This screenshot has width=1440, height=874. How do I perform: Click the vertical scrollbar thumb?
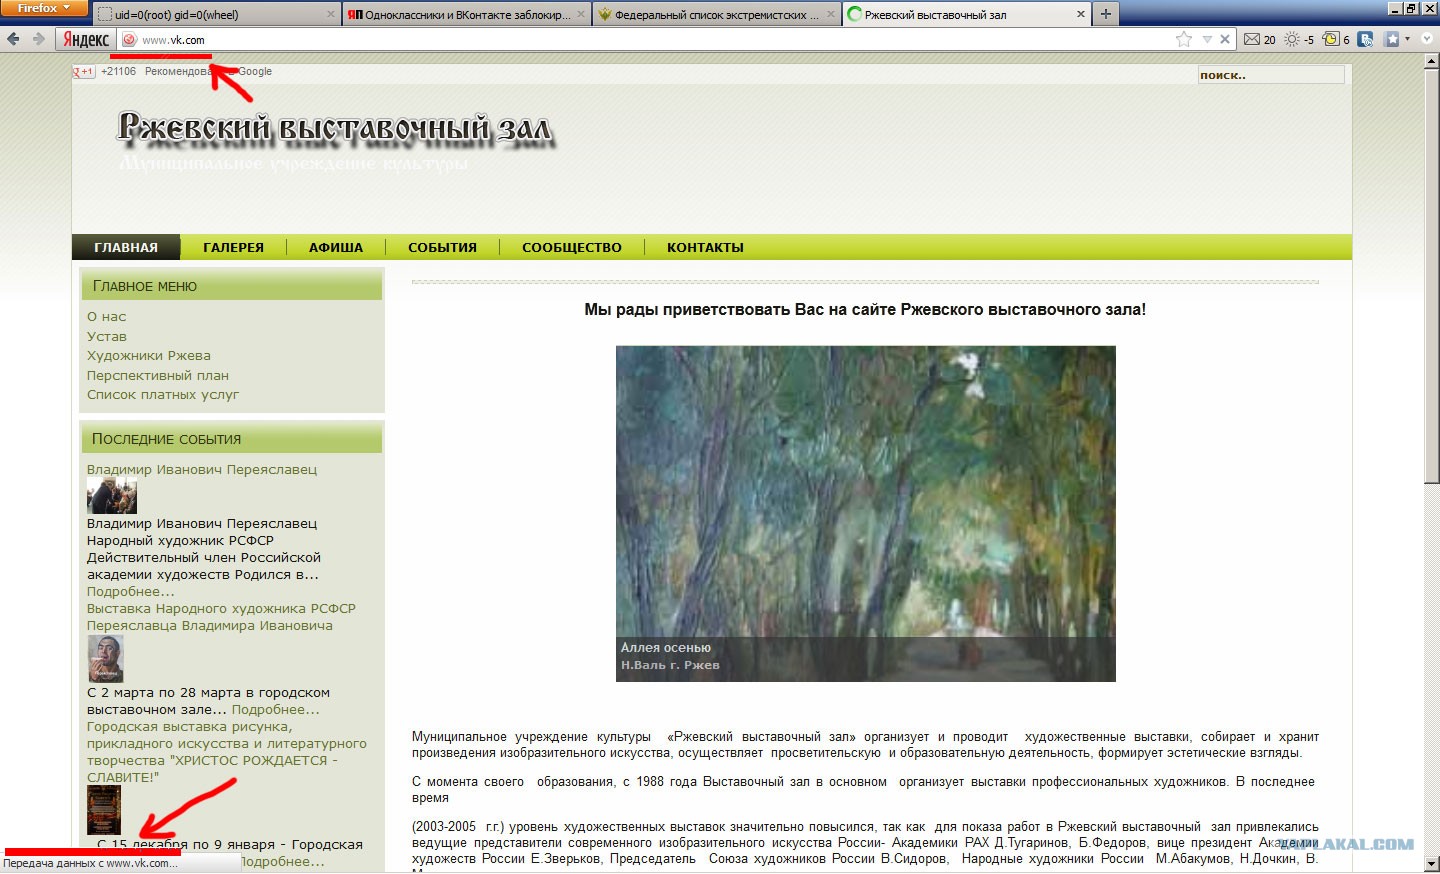point(1431,277)
